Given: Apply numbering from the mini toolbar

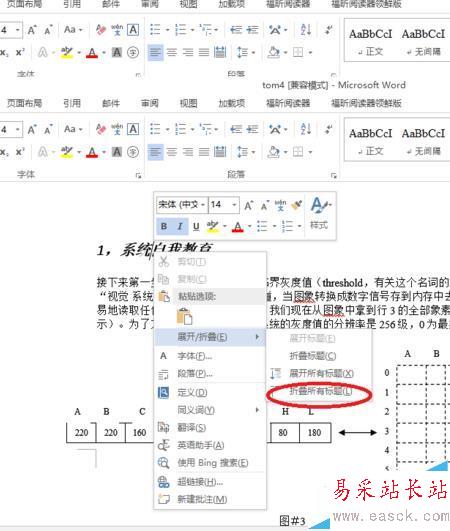Looking at the screenshot, I should 287,226.
